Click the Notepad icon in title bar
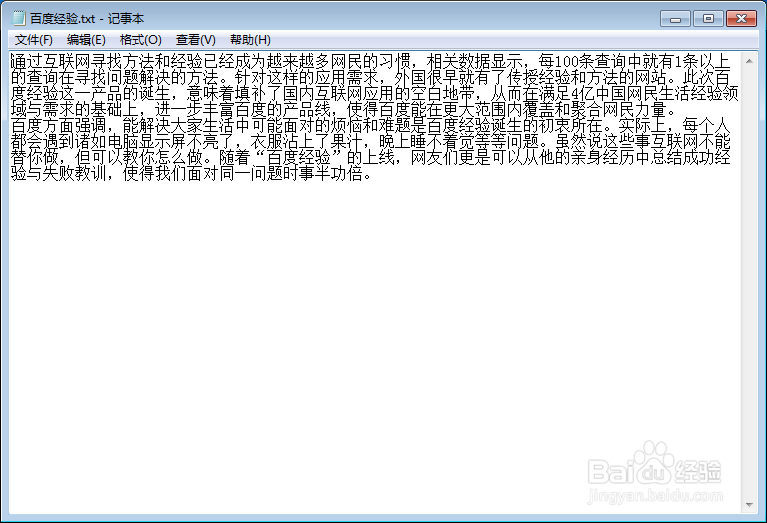The width and height of the screenshot is (767, 523). point(19,18)
